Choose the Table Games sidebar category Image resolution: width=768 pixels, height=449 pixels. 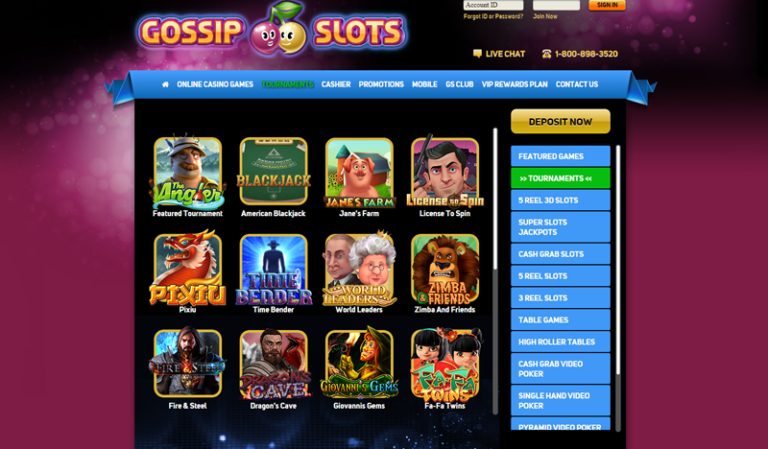[560, 320]
